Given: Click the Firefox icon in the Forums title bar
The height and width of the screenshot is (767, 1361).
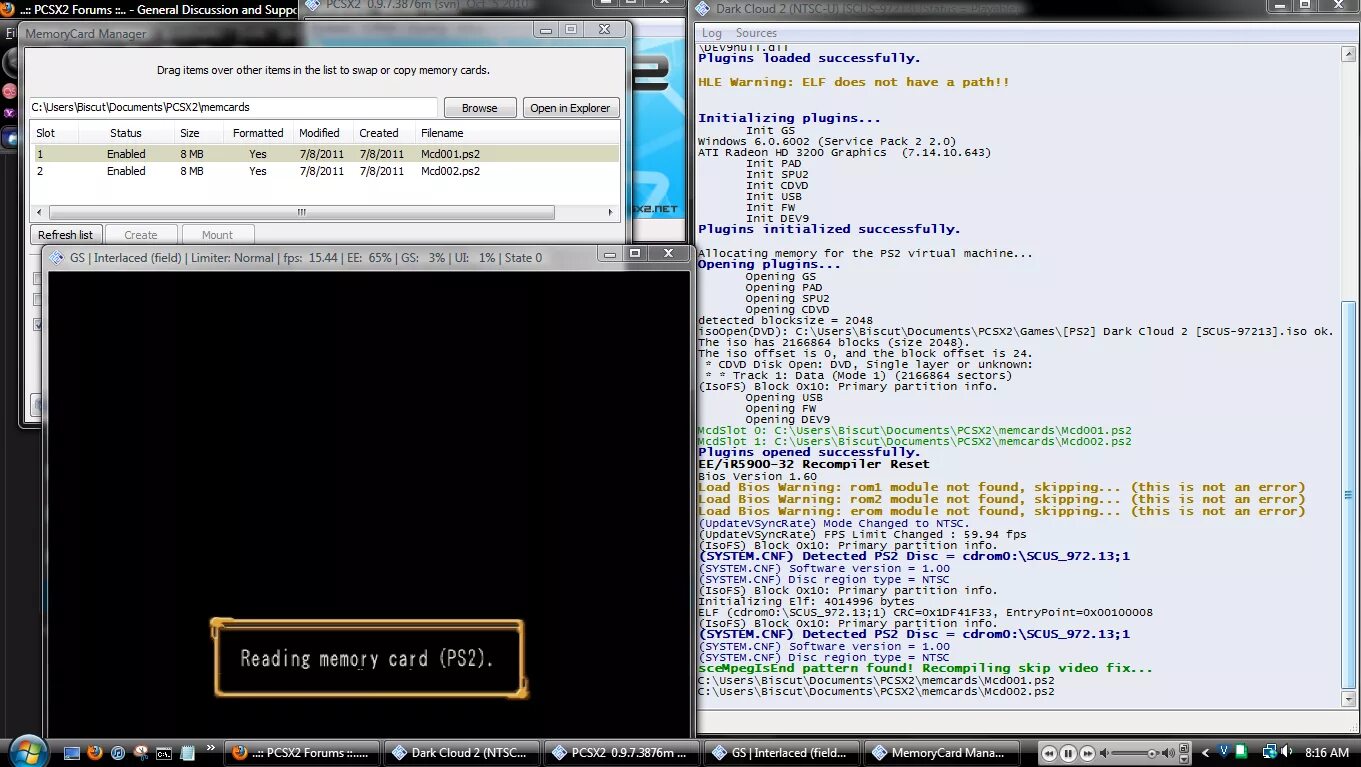Looking at the screenshot, I should [9, 10].
